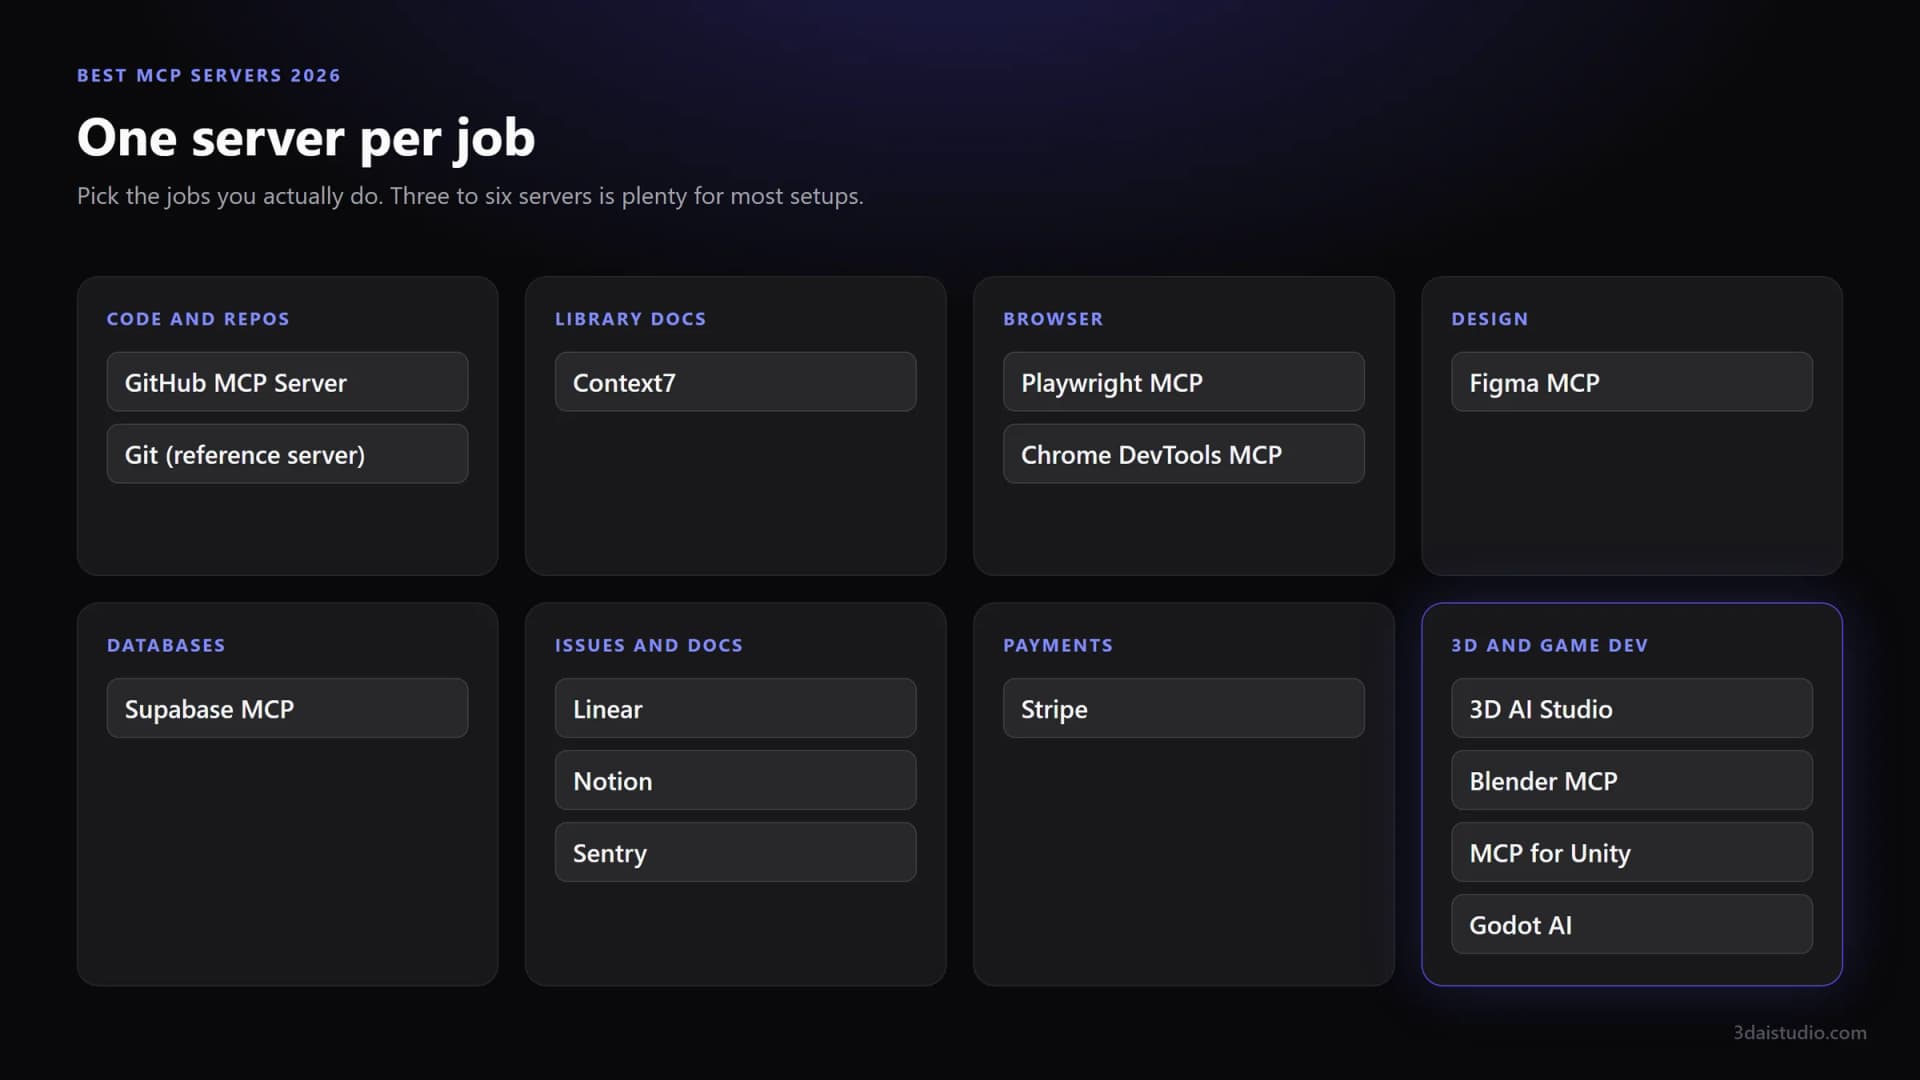Select the Godot AI item

1631,924
